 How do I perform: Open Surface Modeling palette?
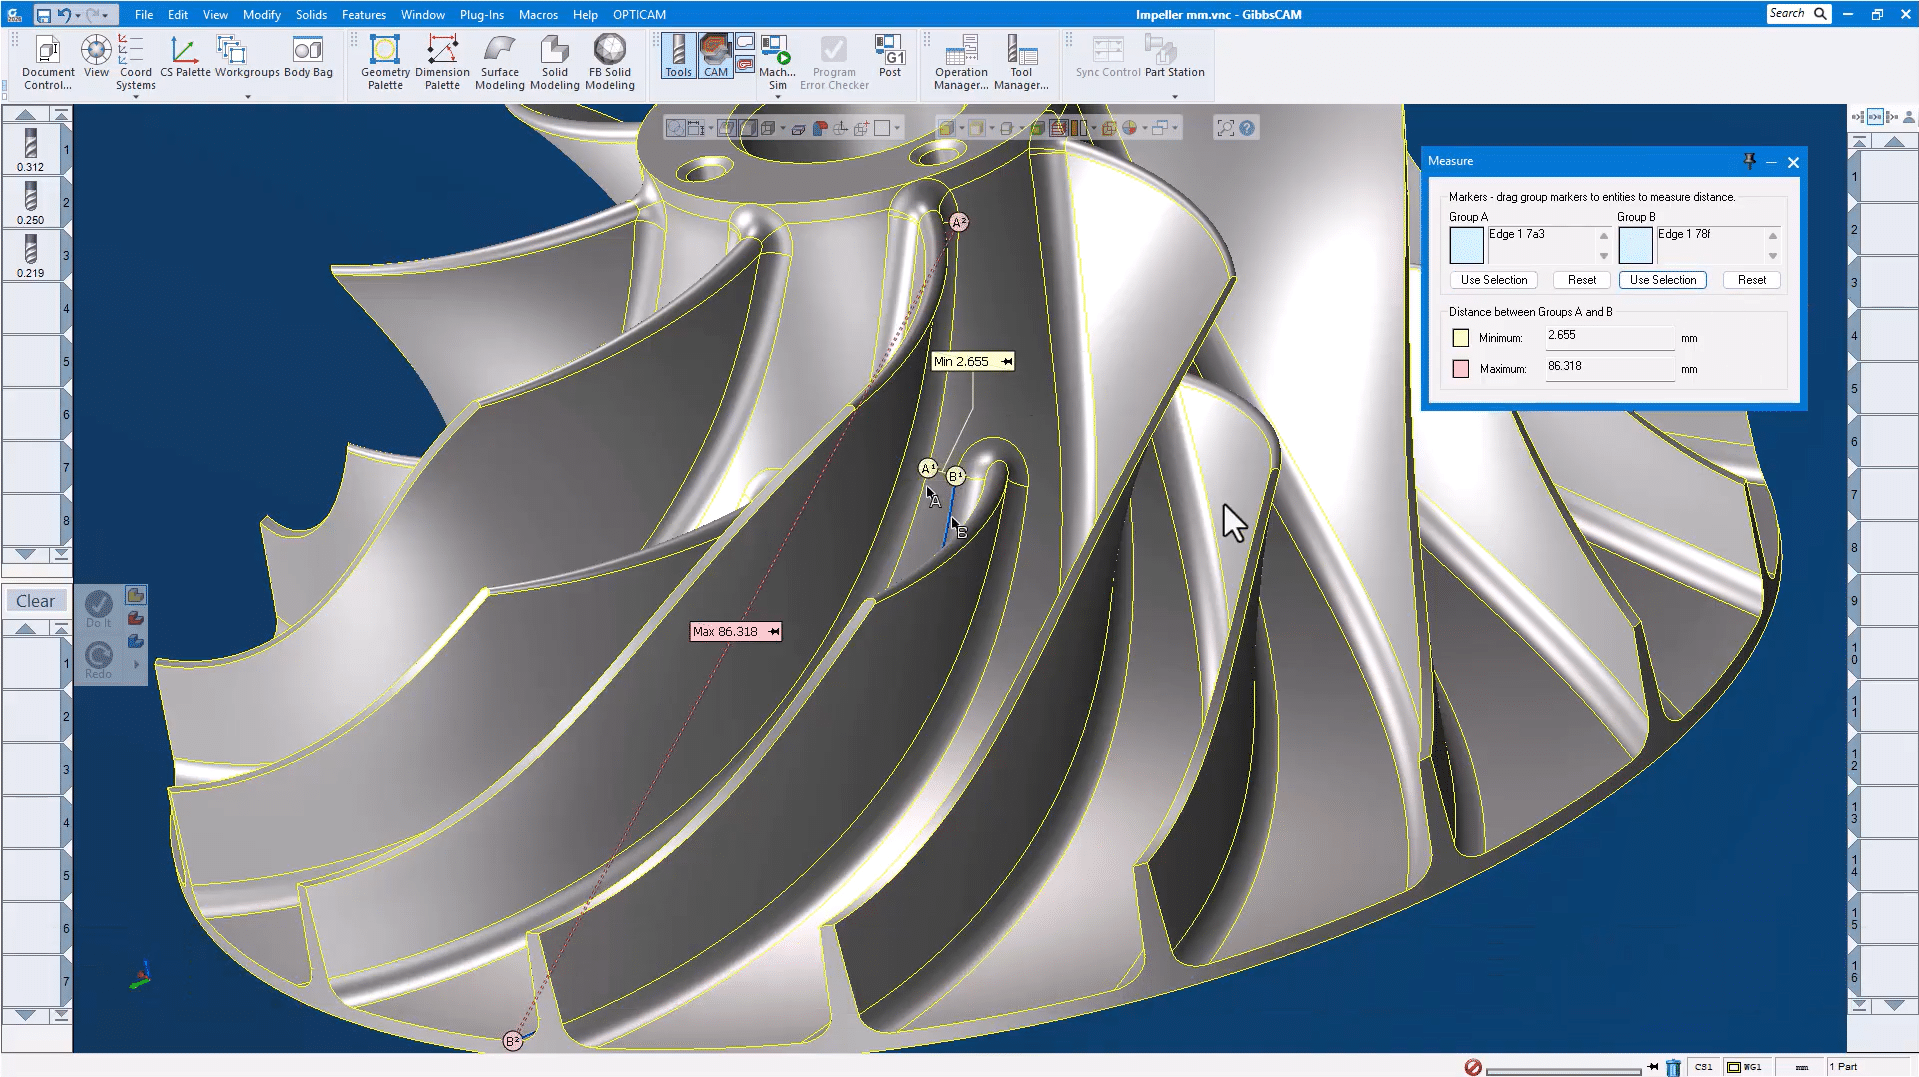(499, 62)
